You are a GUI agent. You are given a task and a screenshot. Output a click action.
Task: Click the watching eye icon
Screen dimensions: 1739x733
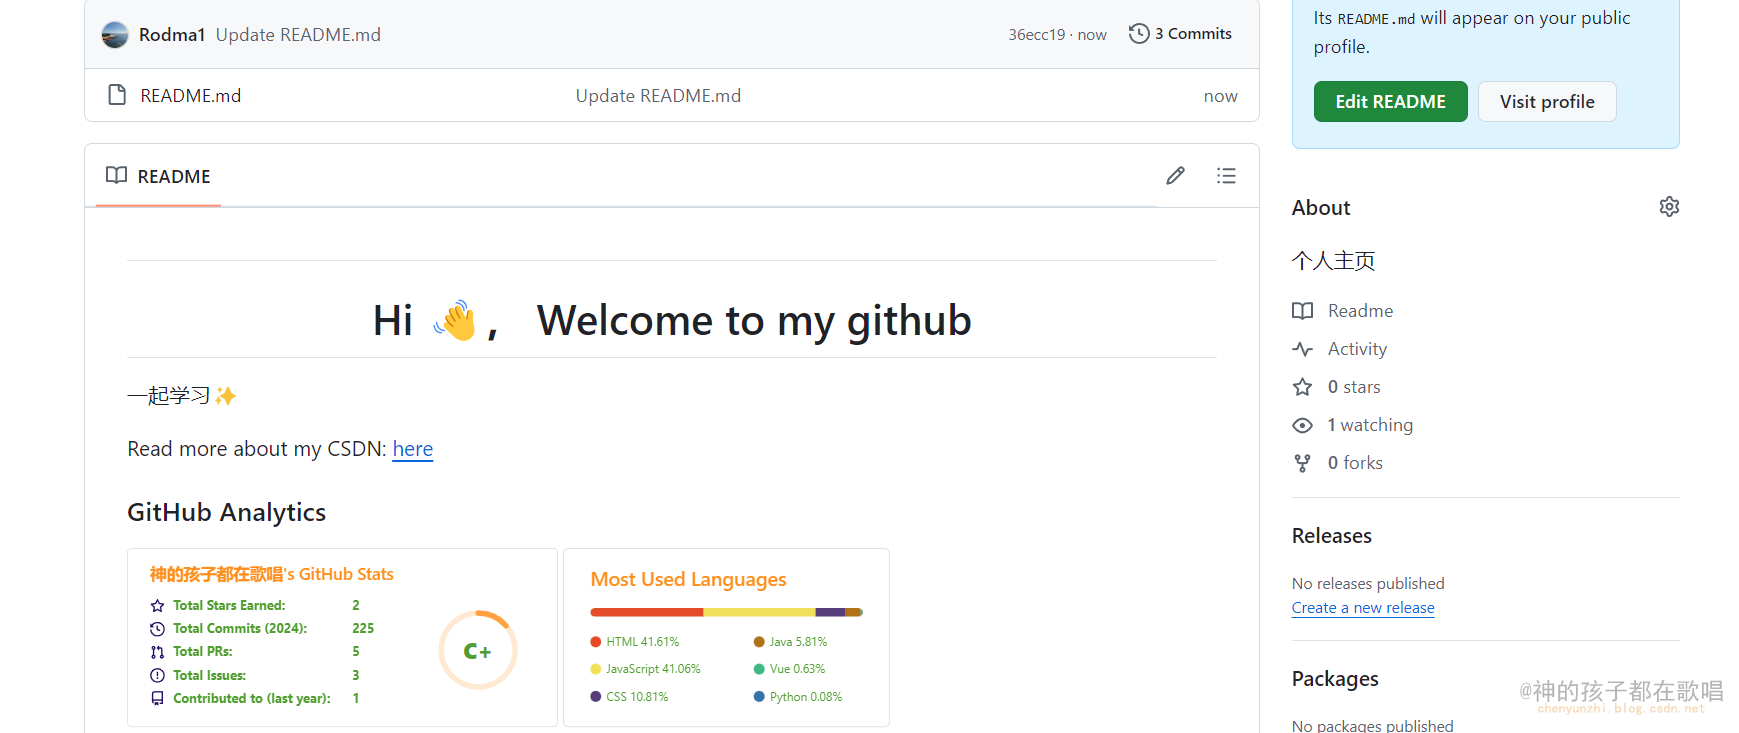click(x=1302, y=425)
